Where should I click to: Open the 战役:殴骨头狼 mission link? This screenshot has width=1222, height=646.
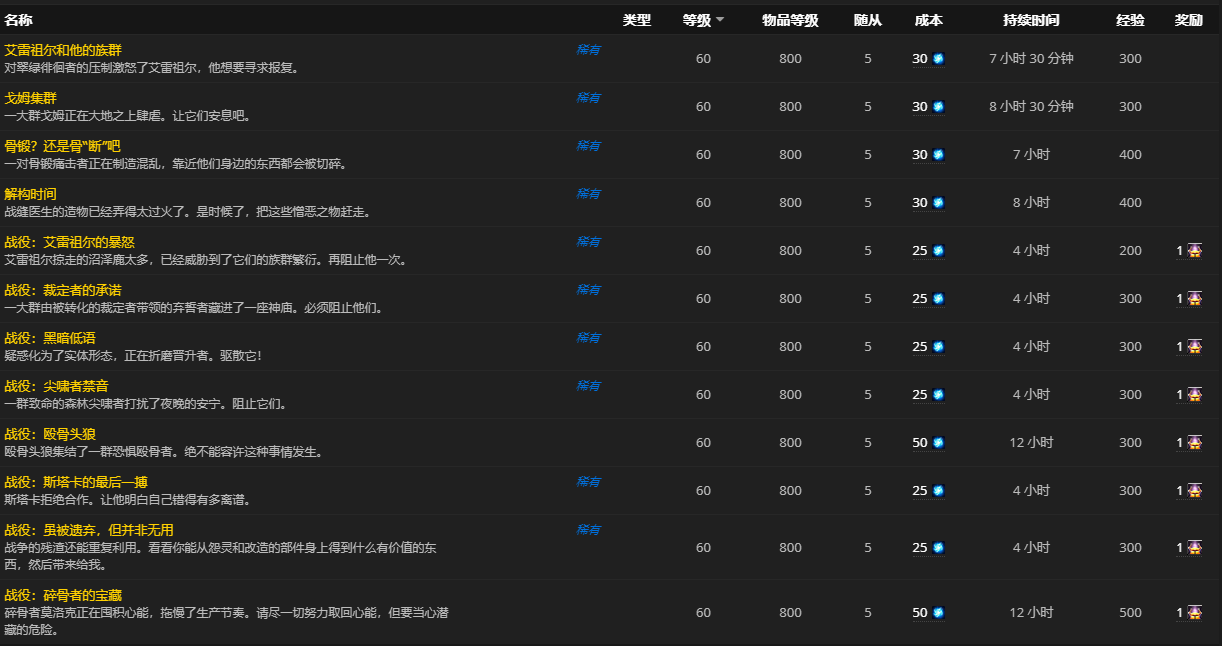50,434
